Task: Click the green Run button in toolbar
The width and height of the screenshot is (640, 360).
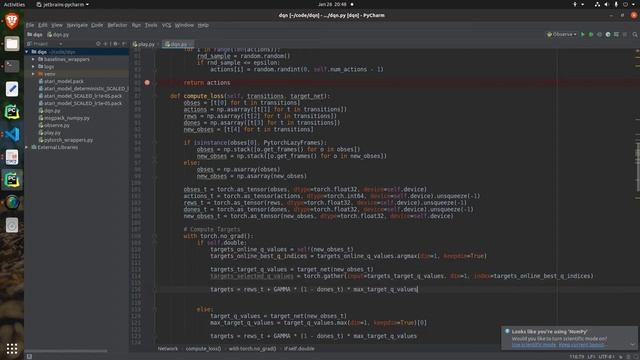Action: click(583, 35)
